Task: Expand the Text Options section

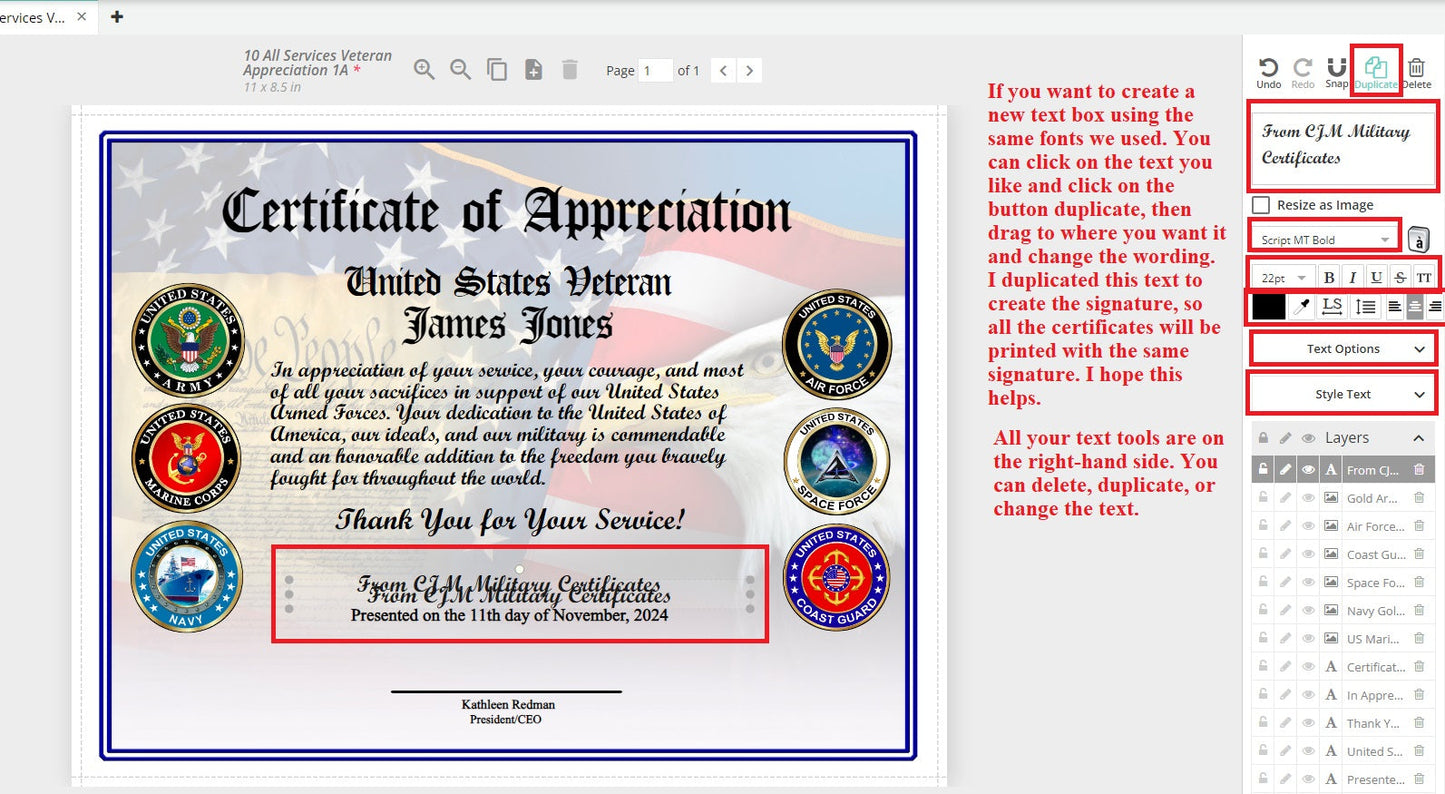Action: pyautogui.click(x=1343, y=349)
